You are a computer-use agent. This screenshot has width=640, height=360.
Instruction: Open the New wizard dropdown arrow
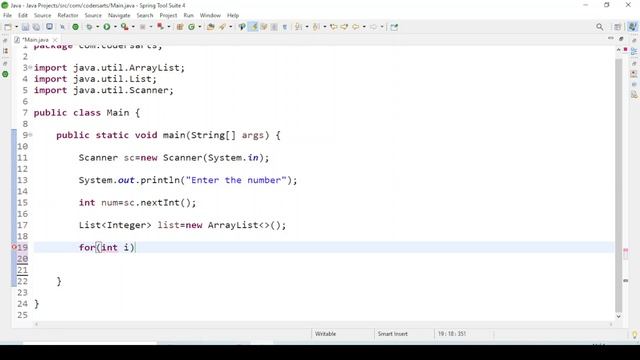pyautogui.click(x=16, y=27)
